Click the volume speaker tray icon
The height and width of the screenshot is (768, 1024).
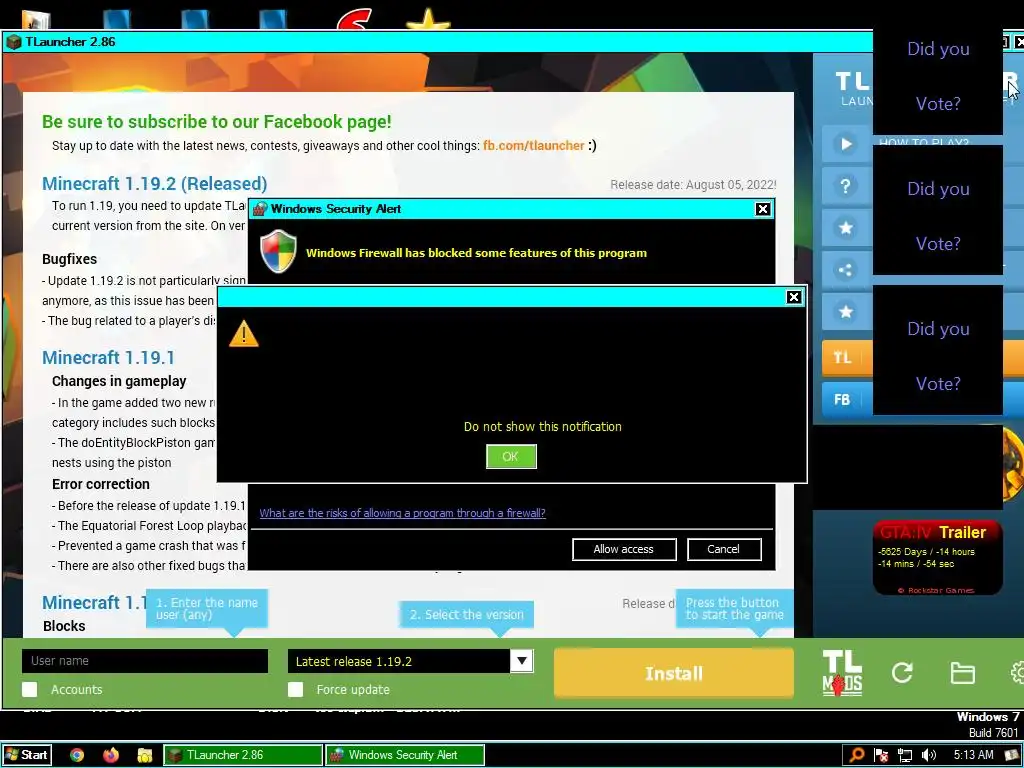click(928, 755)
